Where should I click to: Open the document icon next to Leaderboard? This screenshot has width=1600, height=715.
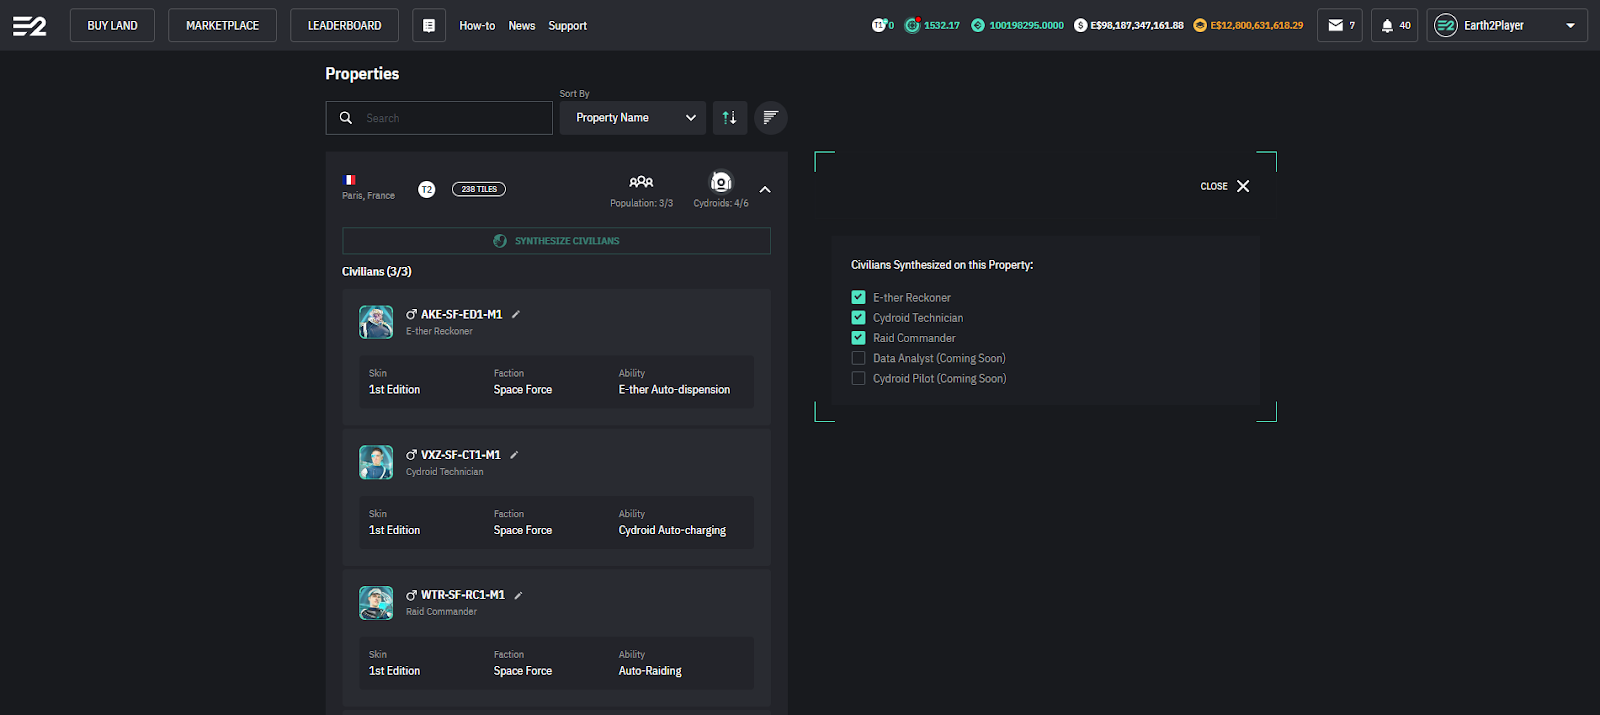tap(429, 26)
